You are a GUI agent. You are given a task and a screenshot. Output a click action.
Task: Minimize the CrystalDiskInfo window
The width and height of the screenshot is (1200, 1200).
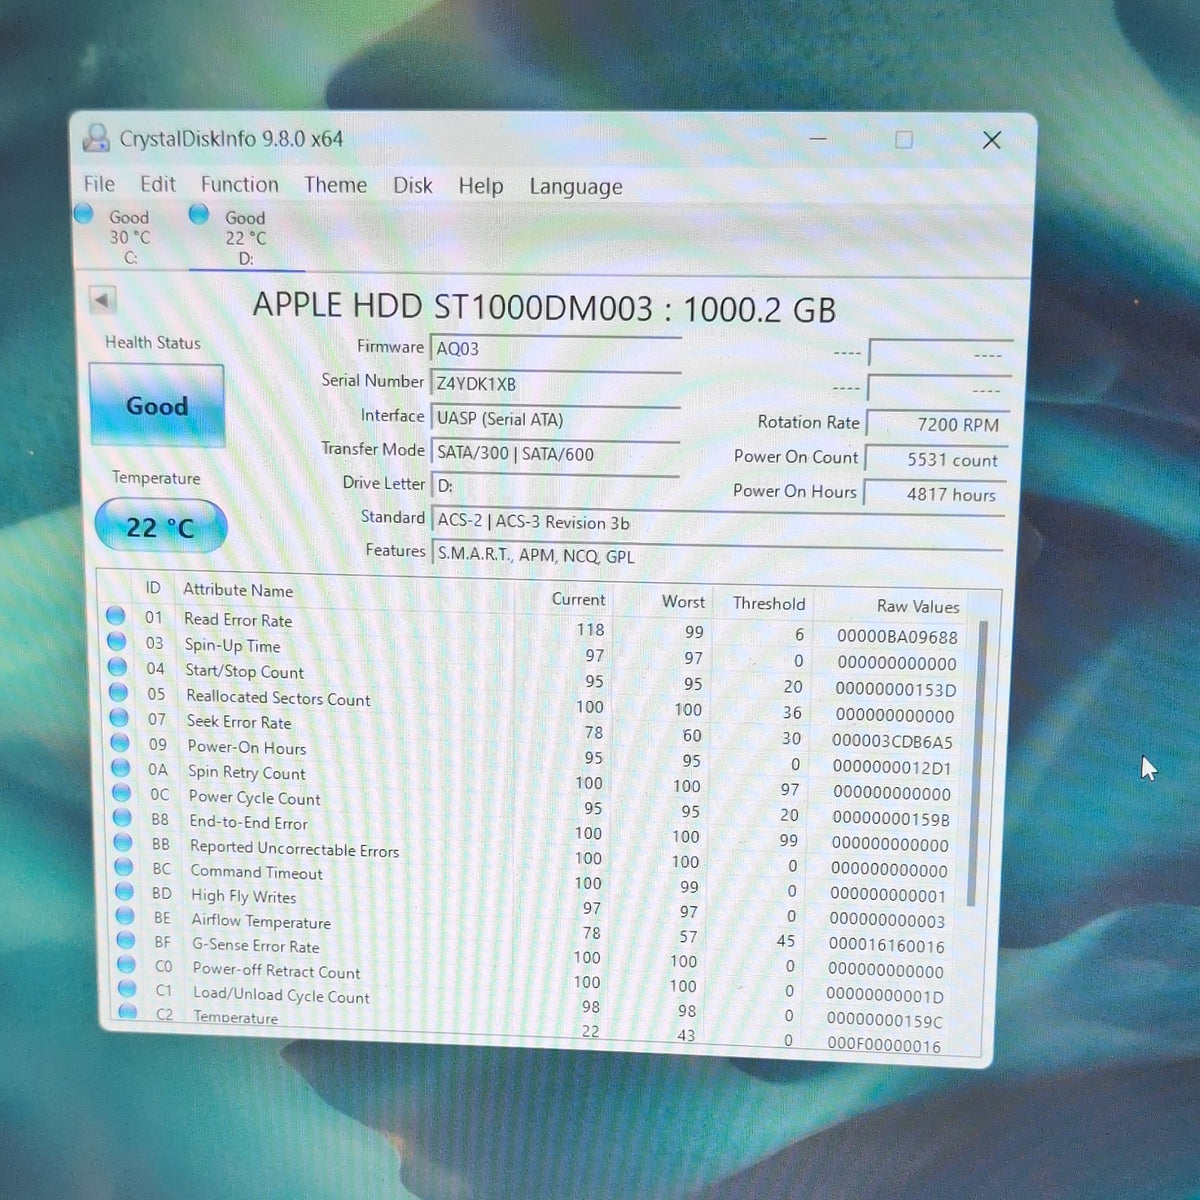[818, 139]
